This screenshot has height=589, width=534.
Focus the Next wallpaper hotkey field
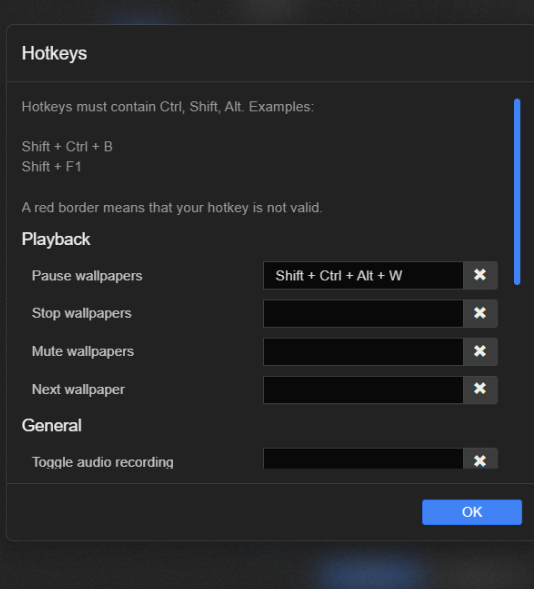coord(363,390)
